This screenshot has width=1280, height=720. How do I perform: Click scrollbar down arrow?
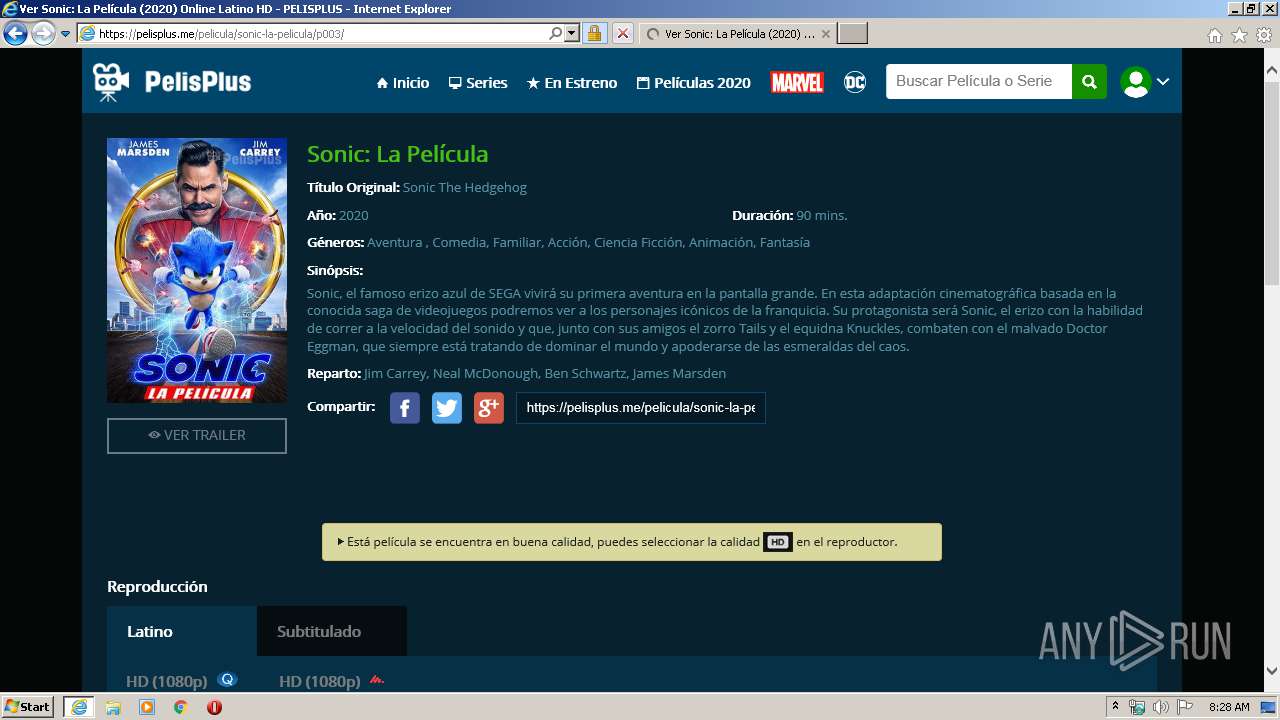tap(1272, 671)
